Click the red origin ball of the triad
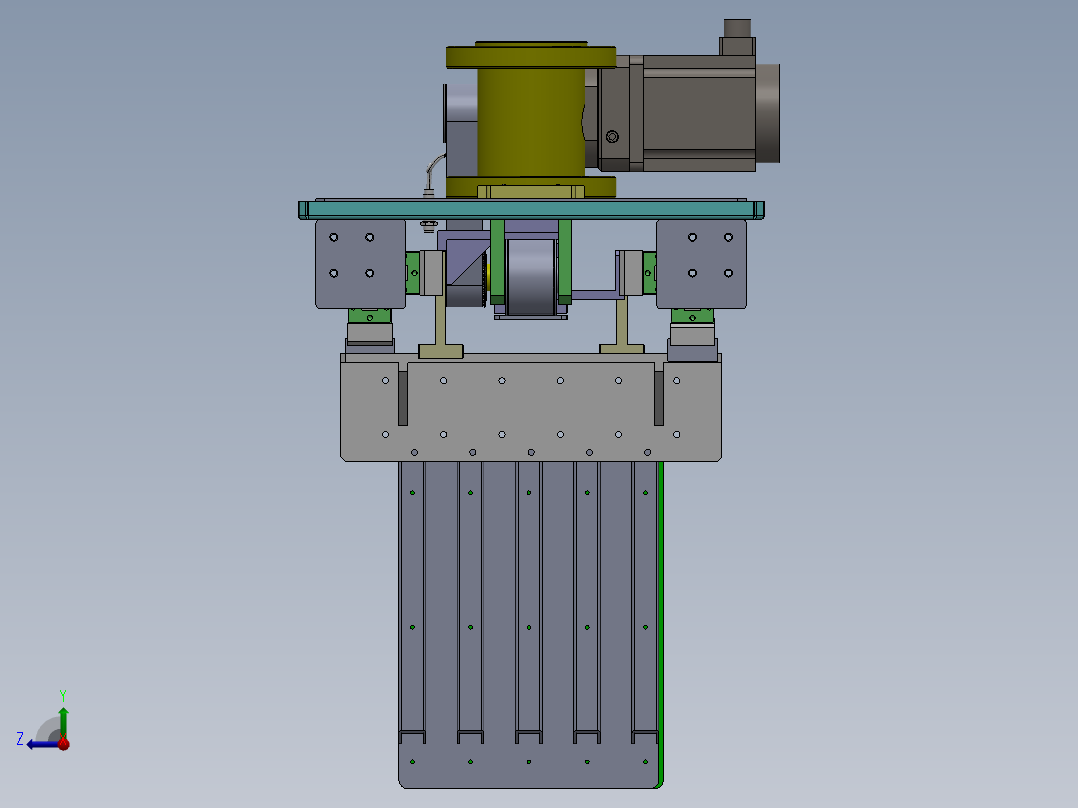The height and width of the screenshot is (808, 1078). [x=63, y=743]
